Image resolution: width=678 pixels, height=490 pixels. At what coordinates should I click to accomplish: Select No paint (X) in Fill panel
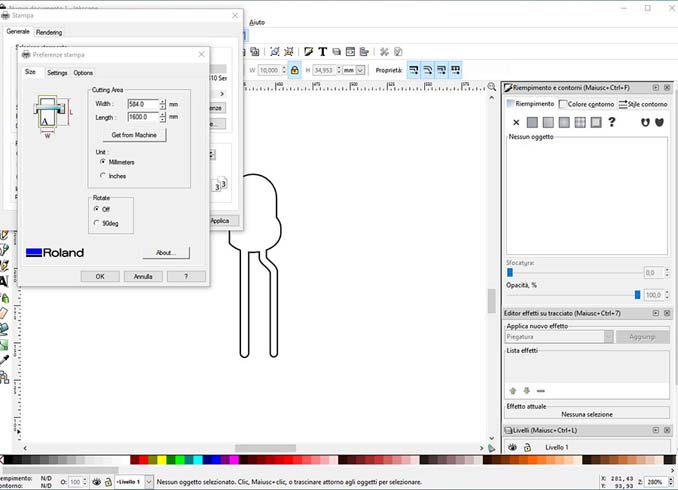coord(516,122)
